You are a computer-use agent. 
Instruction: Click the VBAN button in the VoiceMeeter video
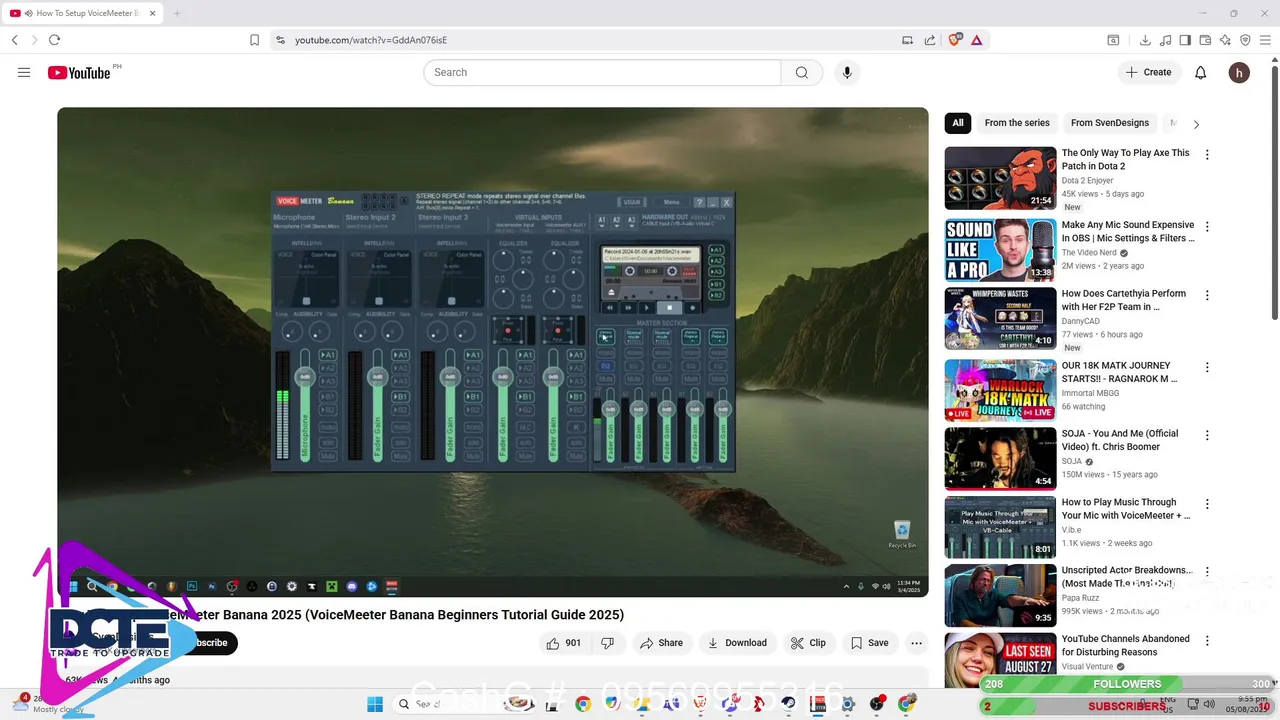click(x=632, y=202)
